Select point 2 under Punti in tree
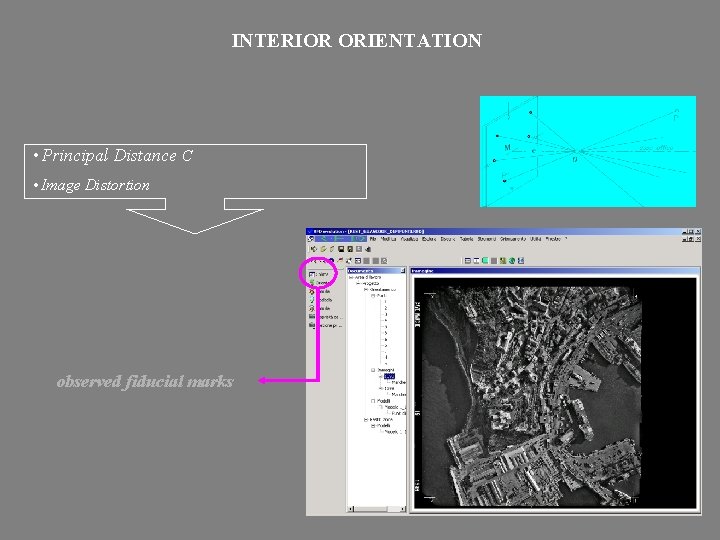 point(386,308)
